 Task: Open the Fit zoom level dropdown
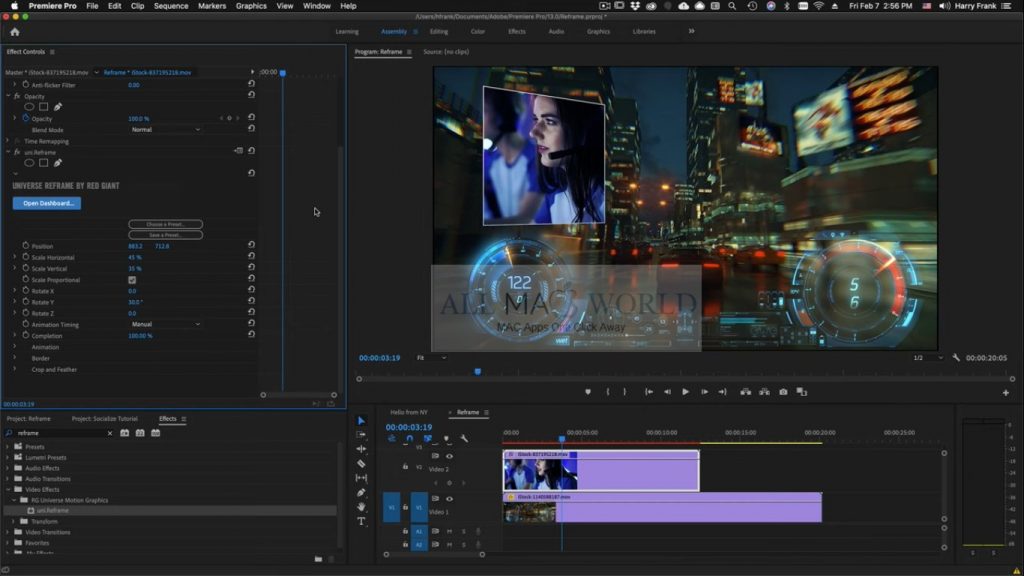pos(432,358)
